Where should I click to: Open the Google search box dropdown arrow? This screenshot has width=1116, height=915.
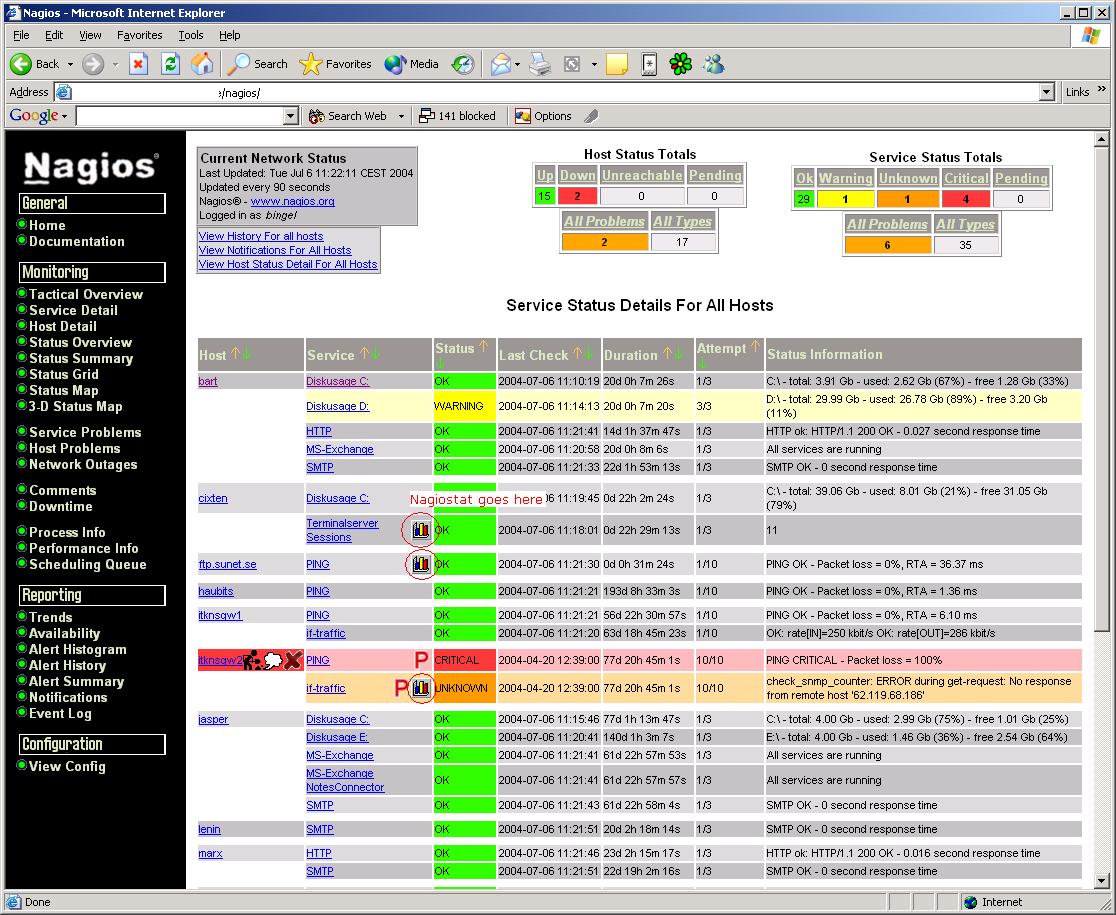[x=291, y=116]
